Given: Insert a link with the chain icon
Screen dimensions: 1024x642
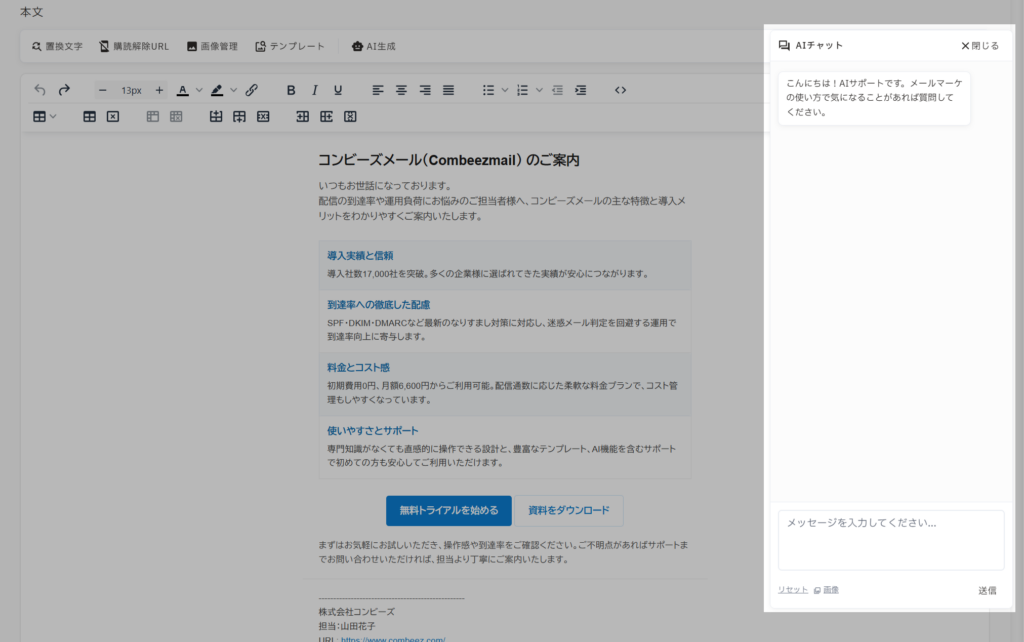Looking at the screenshot, I should click(252, 90).
